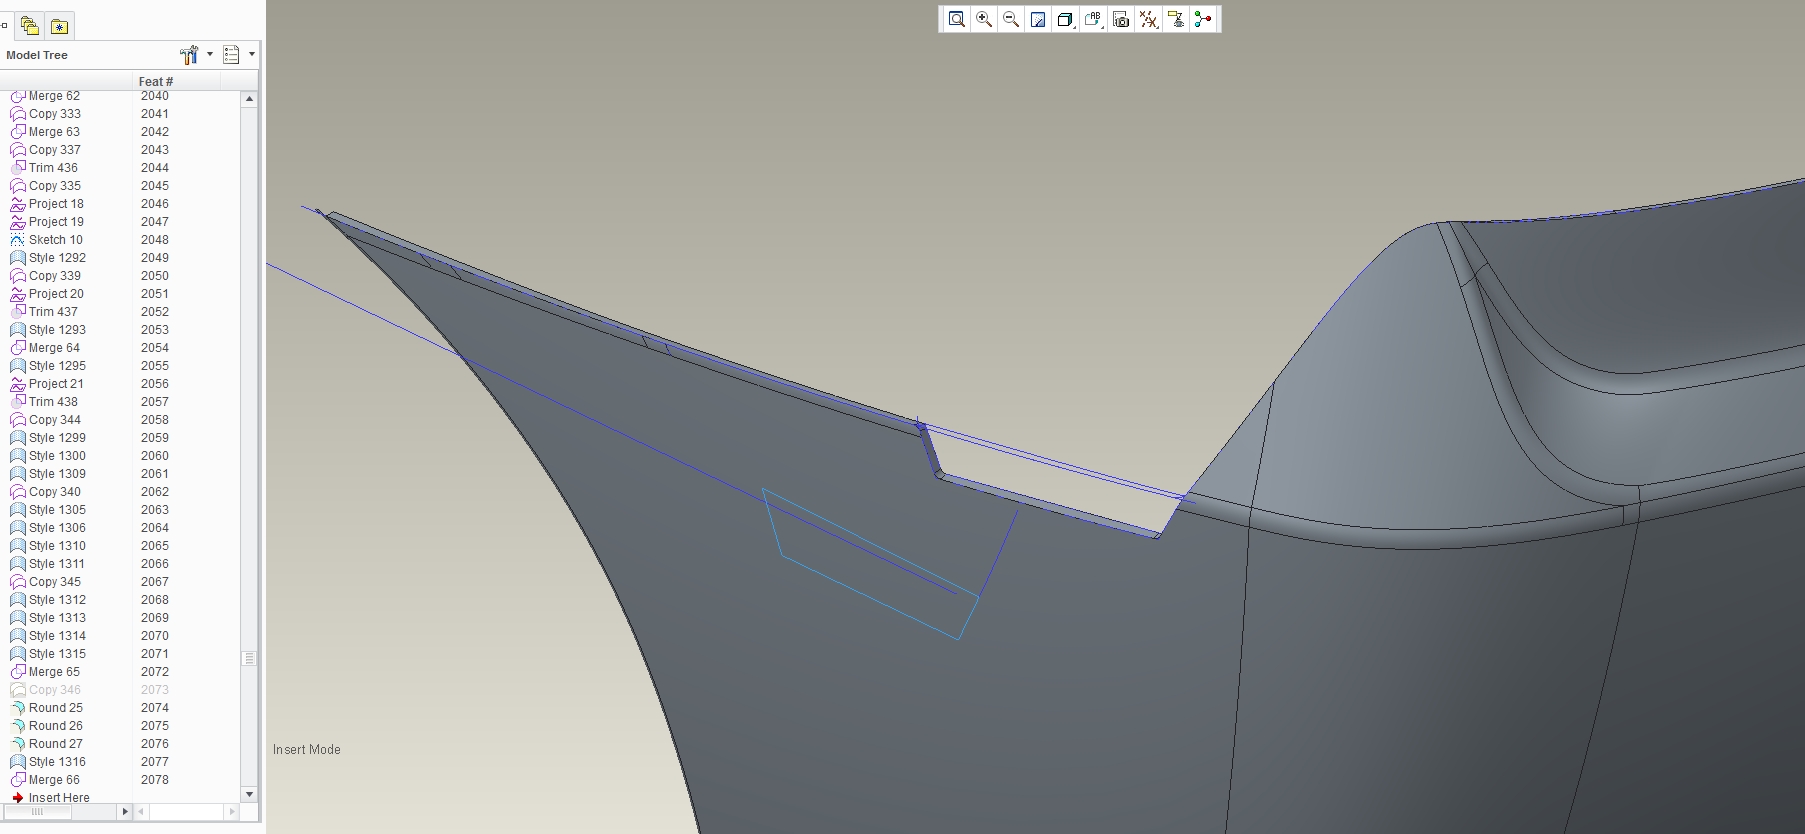Expand the Show dropdown arrow
1805x834 pixels.
tap(252, 55)
